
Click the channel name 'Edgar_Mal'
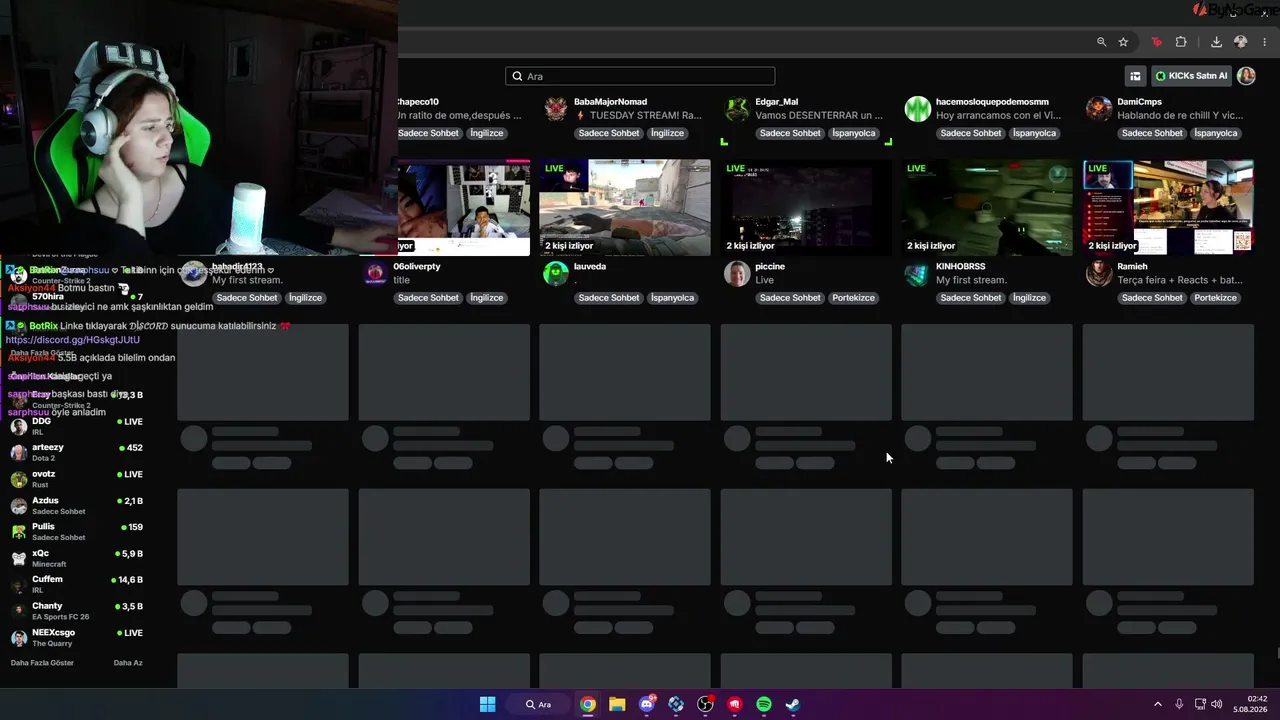pyautogui.click(x=777, y=102)
